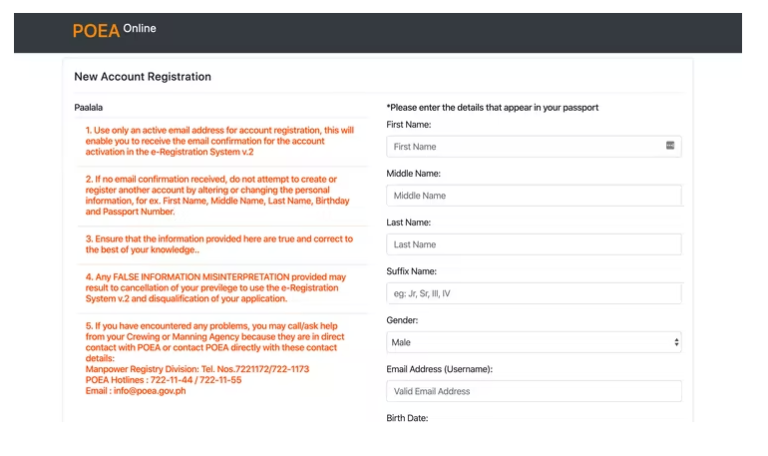The width and height of the screenshot is (768, 456).
Task: Click the passport details instruction text
Action: click(492, 107)
